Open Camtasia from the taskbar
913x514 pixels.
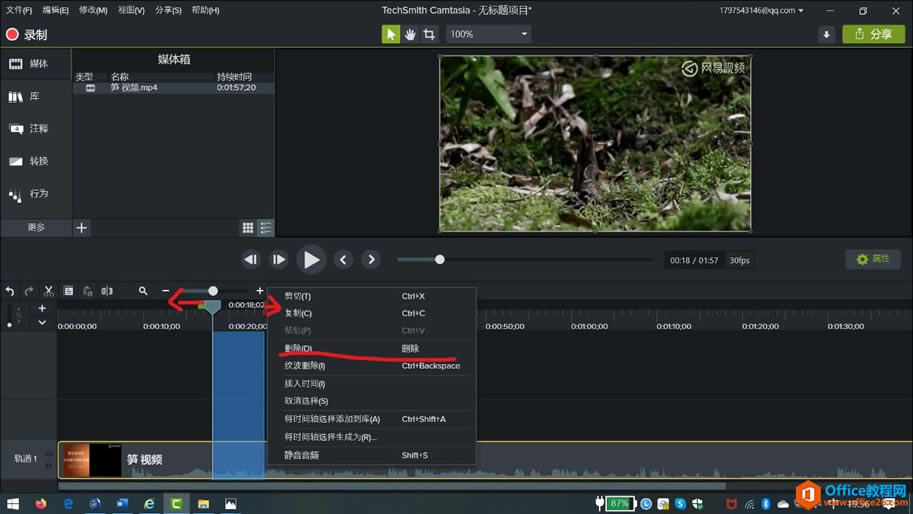(x=176, y=504)
